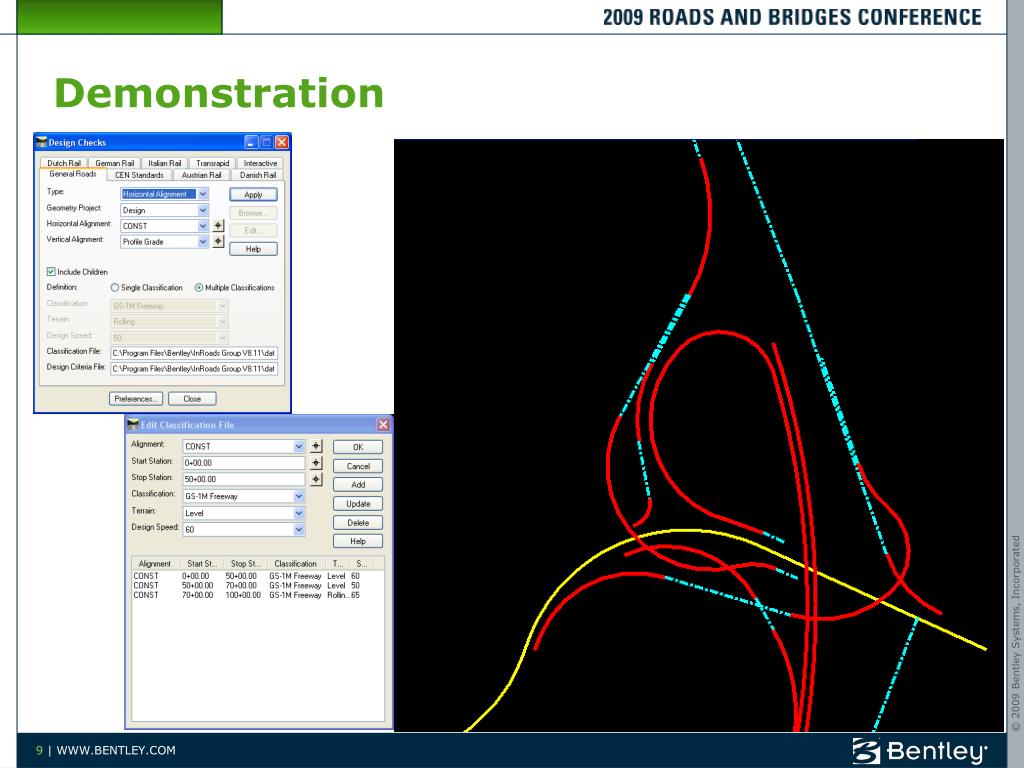Viewport: 1024px width, 768px height.
Task: Click the Classification column header in list
Action: pyautogui.click(x=295, y=564)
